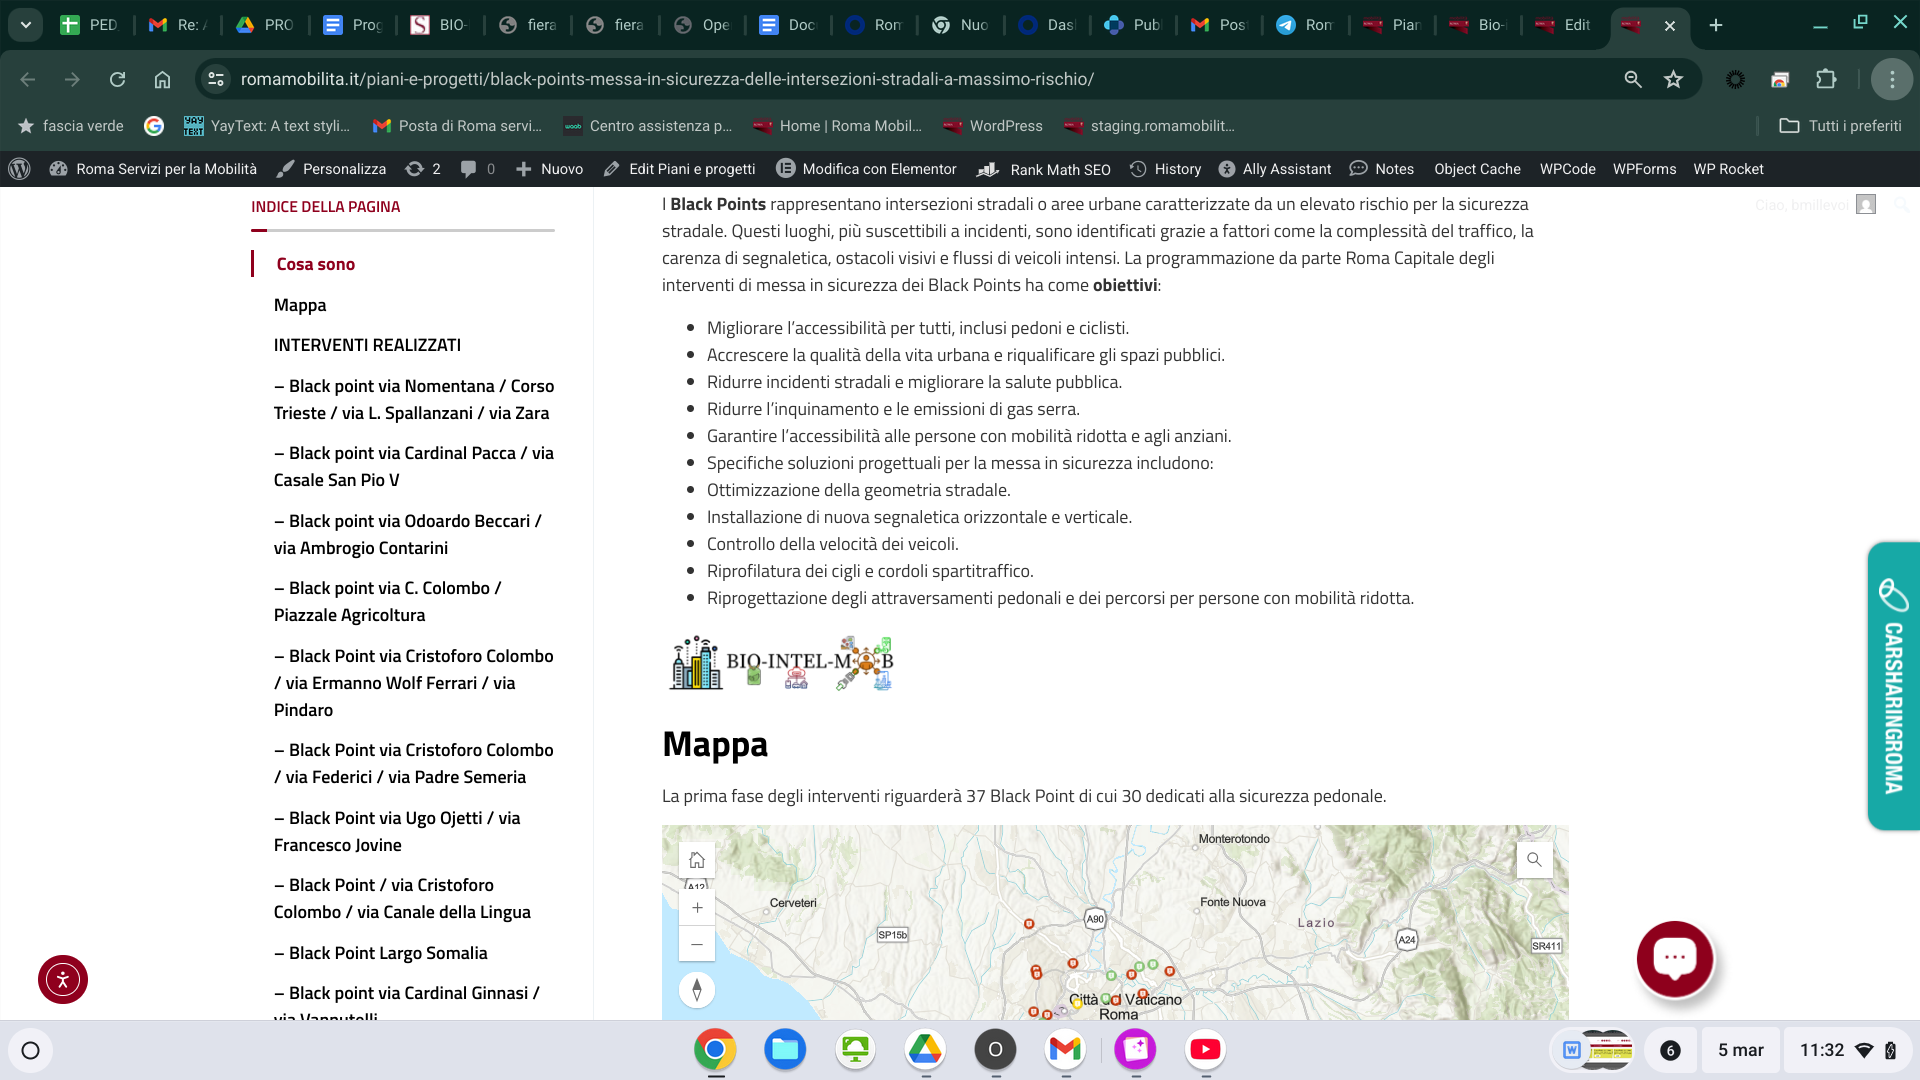Open Tutti i preferiti bookmarks folder
This screenshot has width=1920, height=1080.
coord(1840,126)
